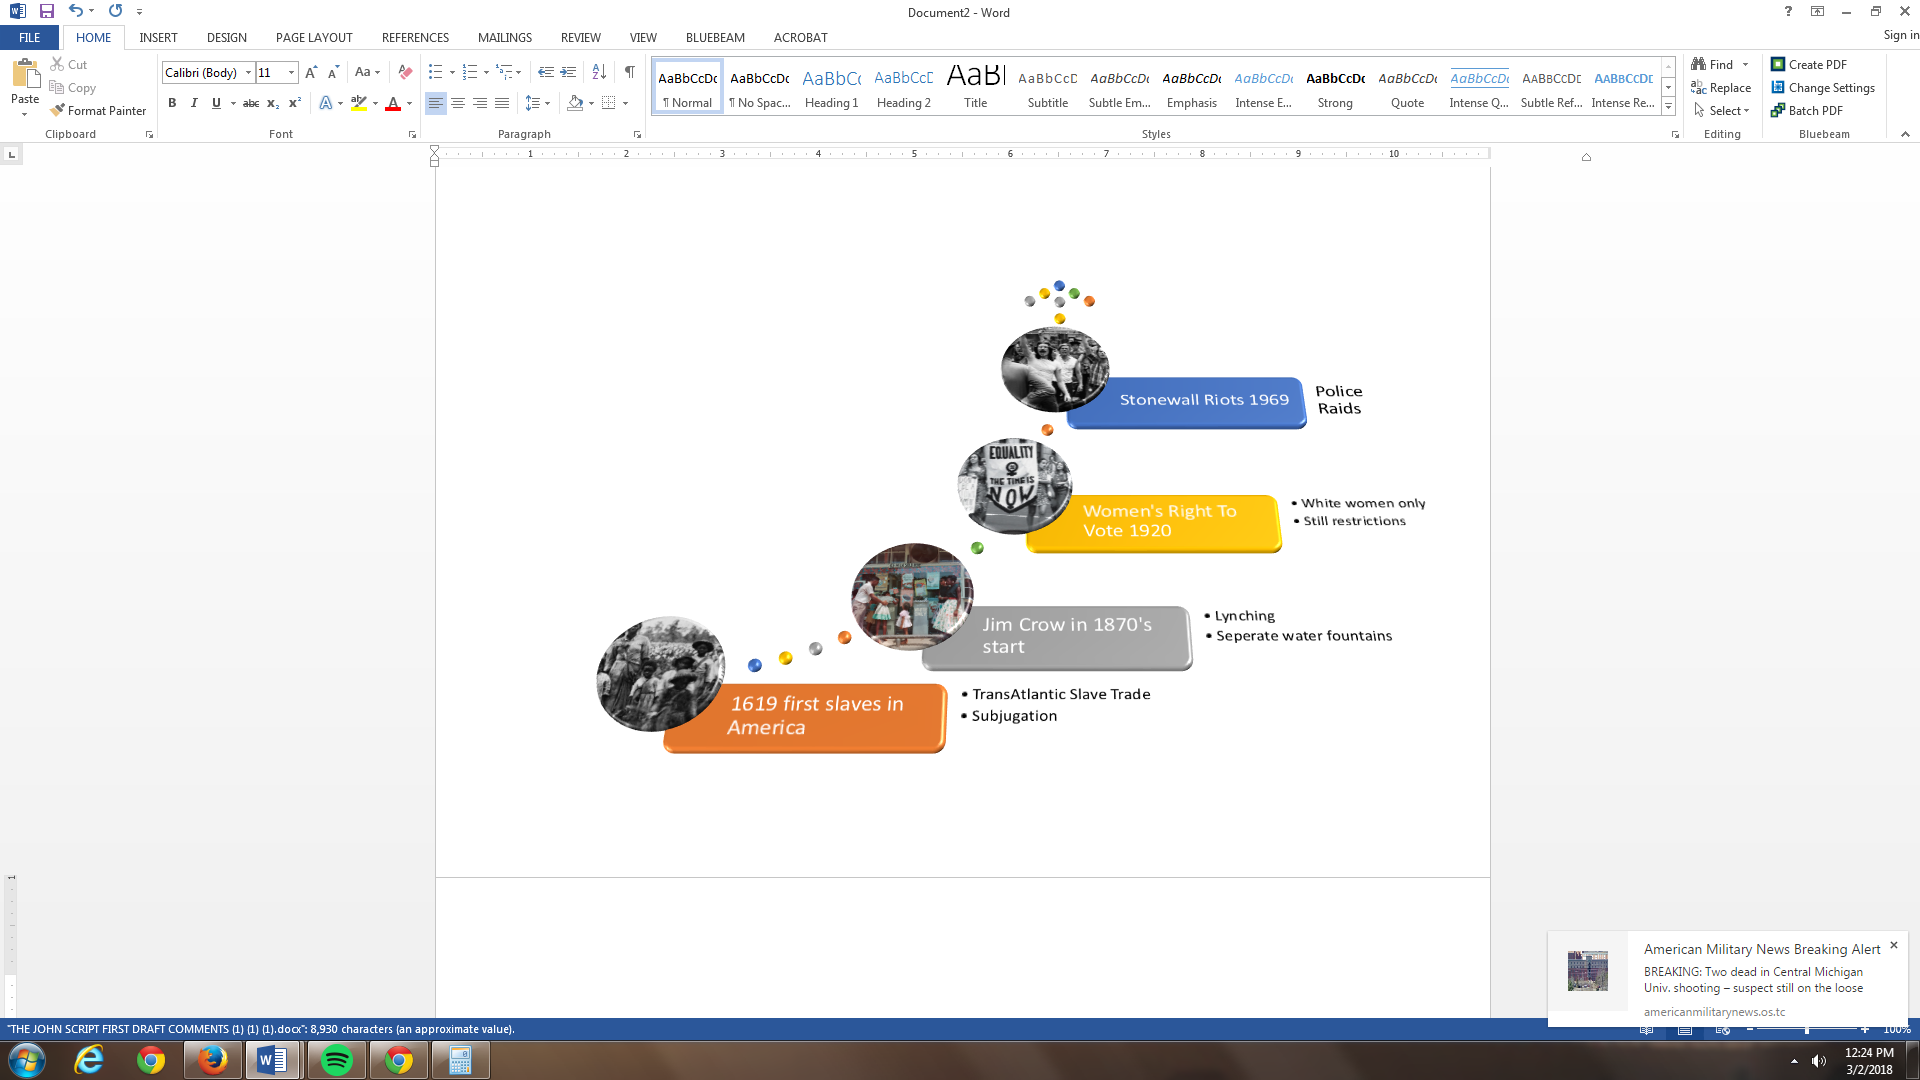Open the font color dropdown arrow
Screen dimensions: 1920x1080
[410, 103]
